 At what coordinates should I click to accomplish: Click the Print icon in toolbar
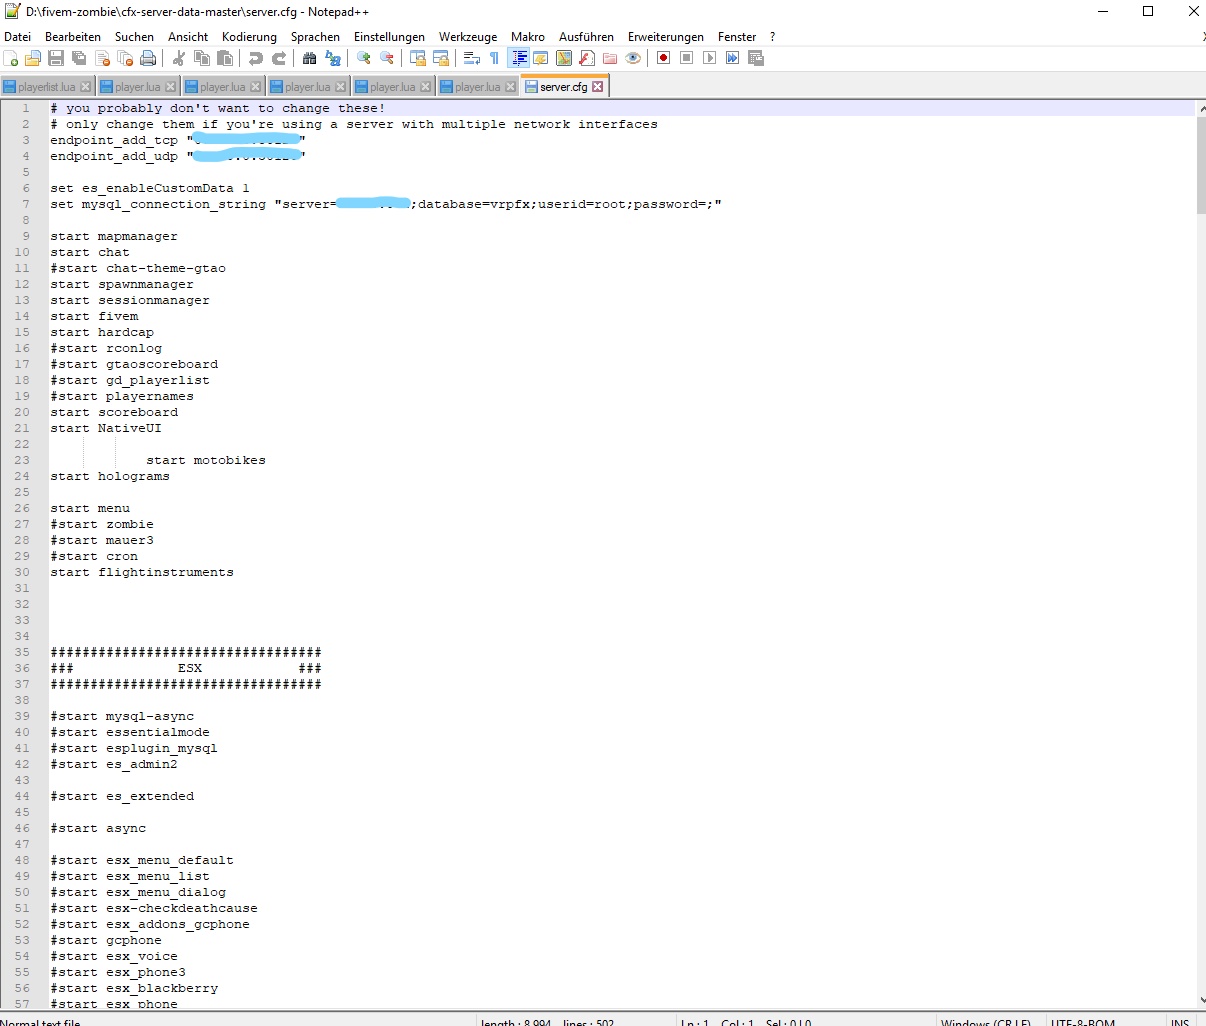[148, 59]
